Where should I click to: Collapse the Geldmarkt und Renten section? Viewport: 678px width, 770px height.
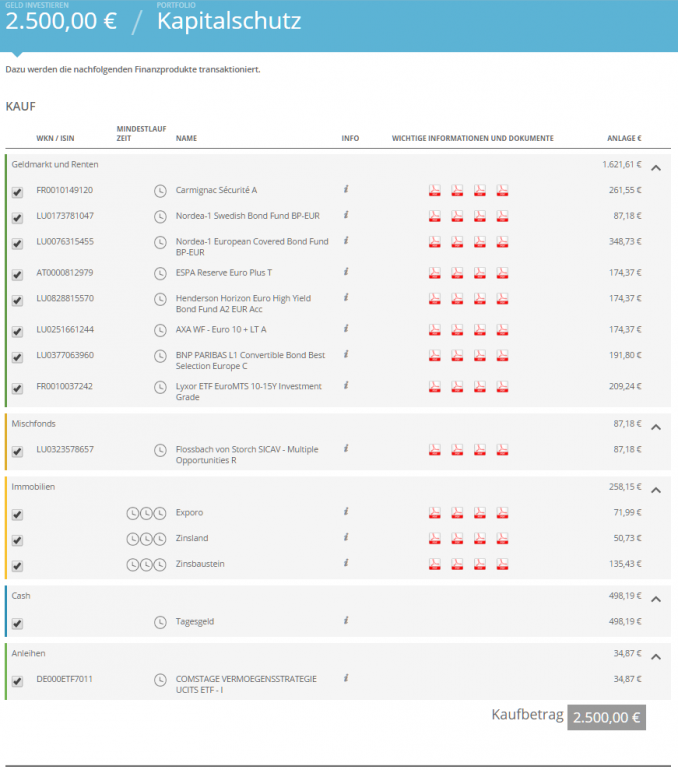coord(656,168)
